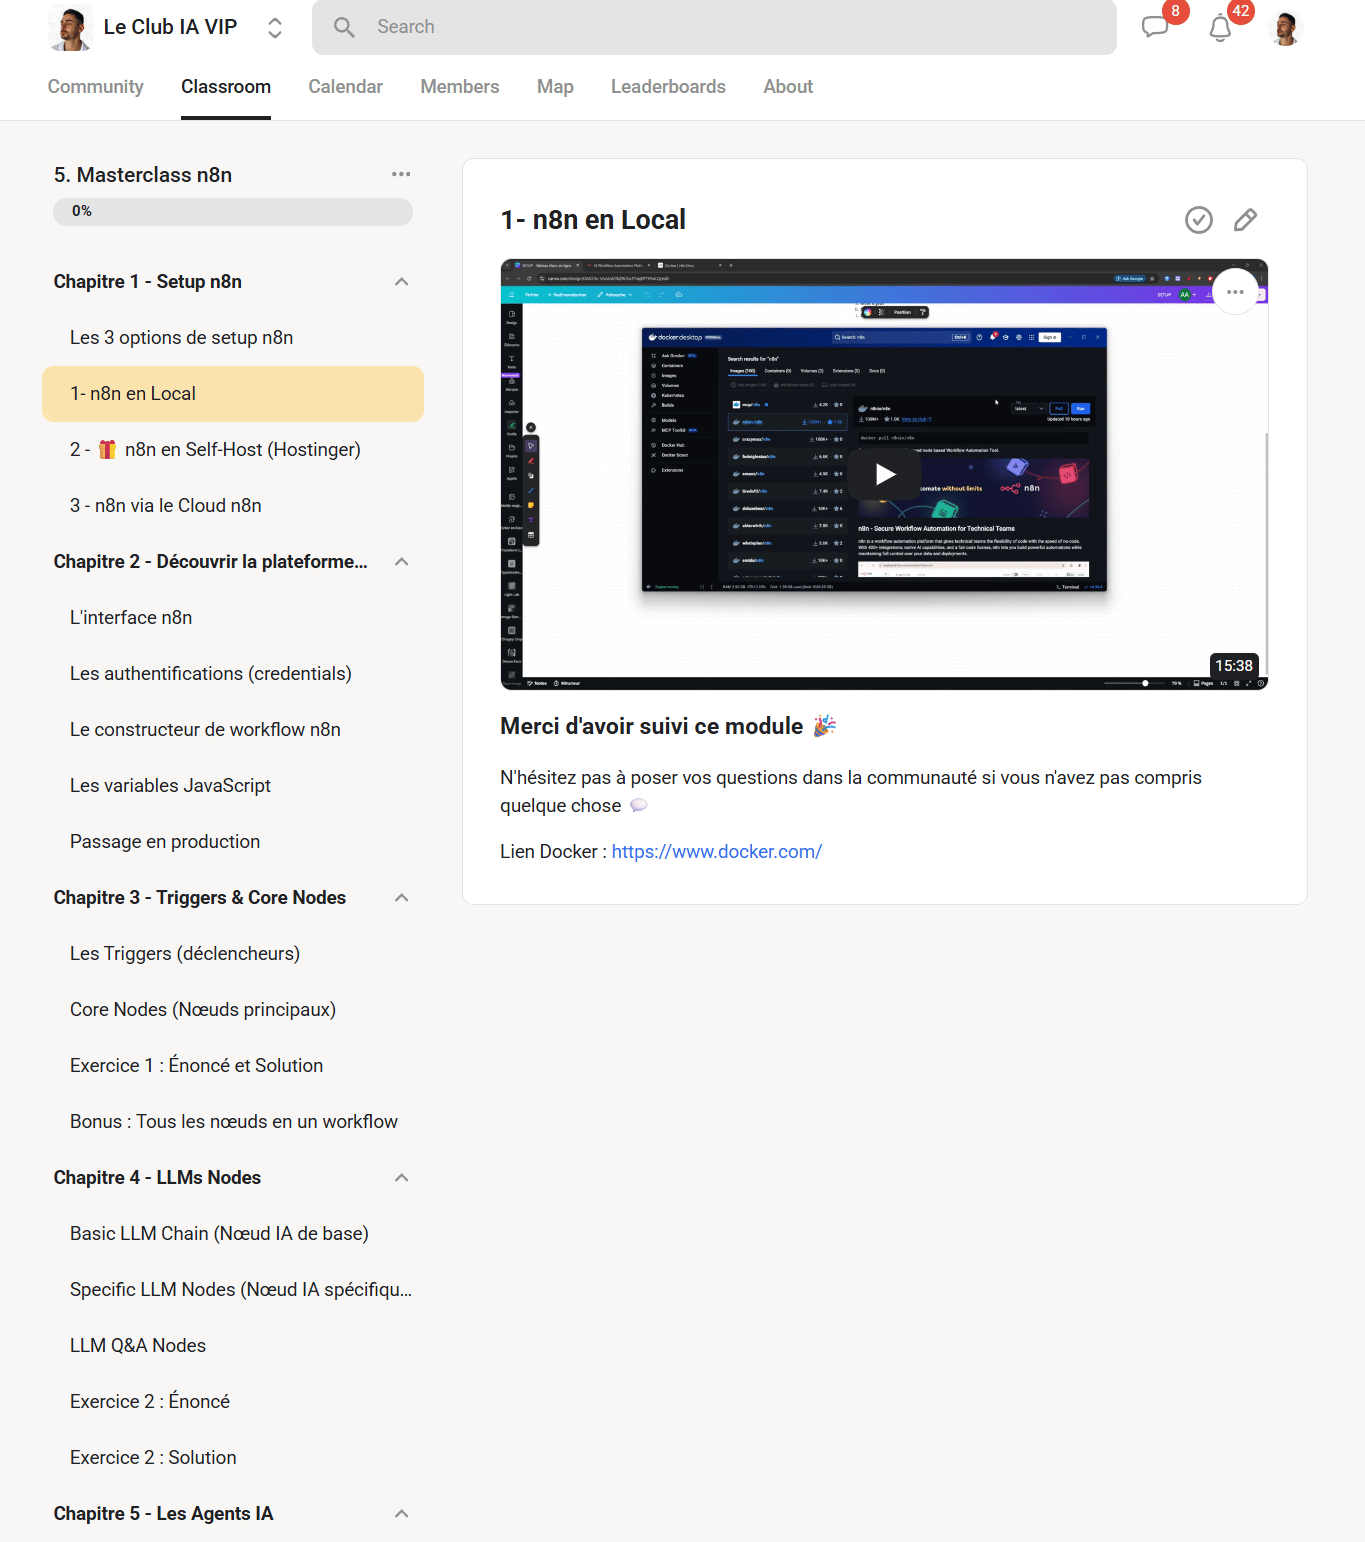This screenshot has width=1365, height=1542.
Task: Click the heading Merci d'avoir suivi ce module
Action: pos(652,726)
